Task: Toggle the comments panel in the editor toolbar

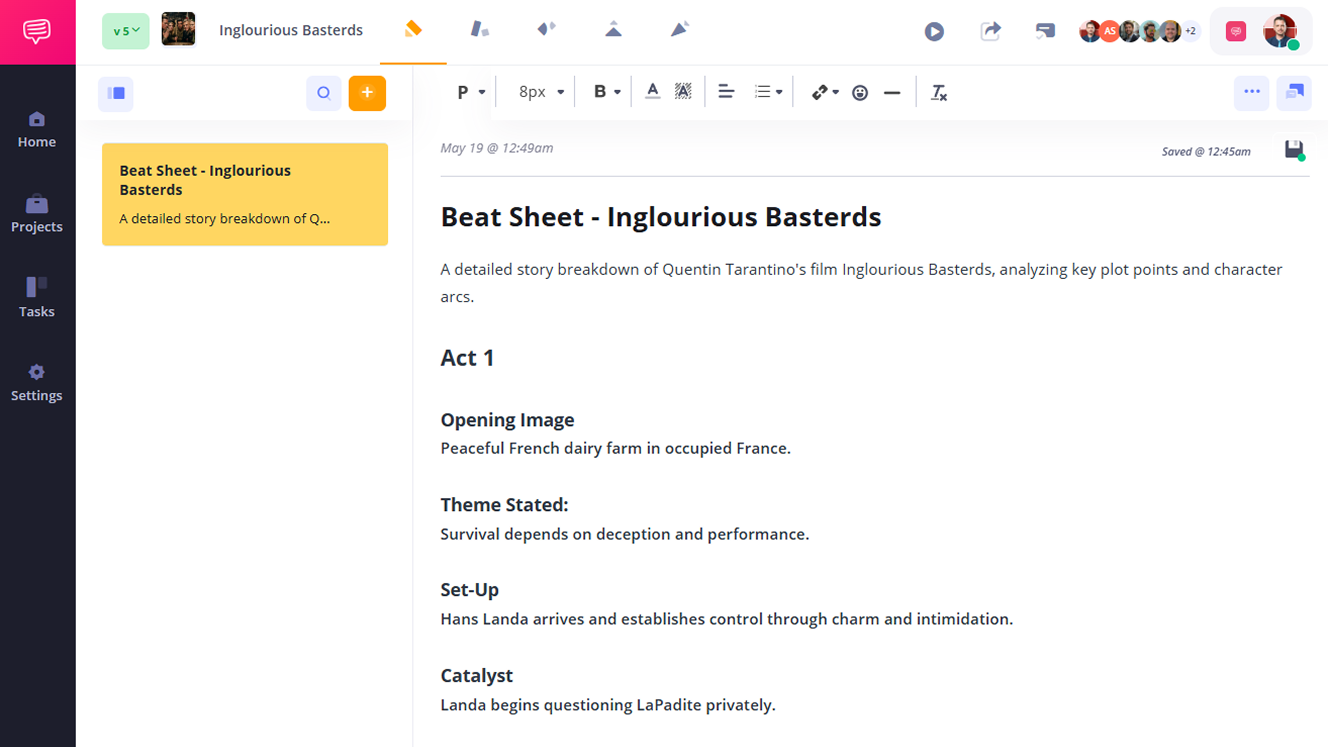Action: pyautogui.click(x=1294, y=92)
